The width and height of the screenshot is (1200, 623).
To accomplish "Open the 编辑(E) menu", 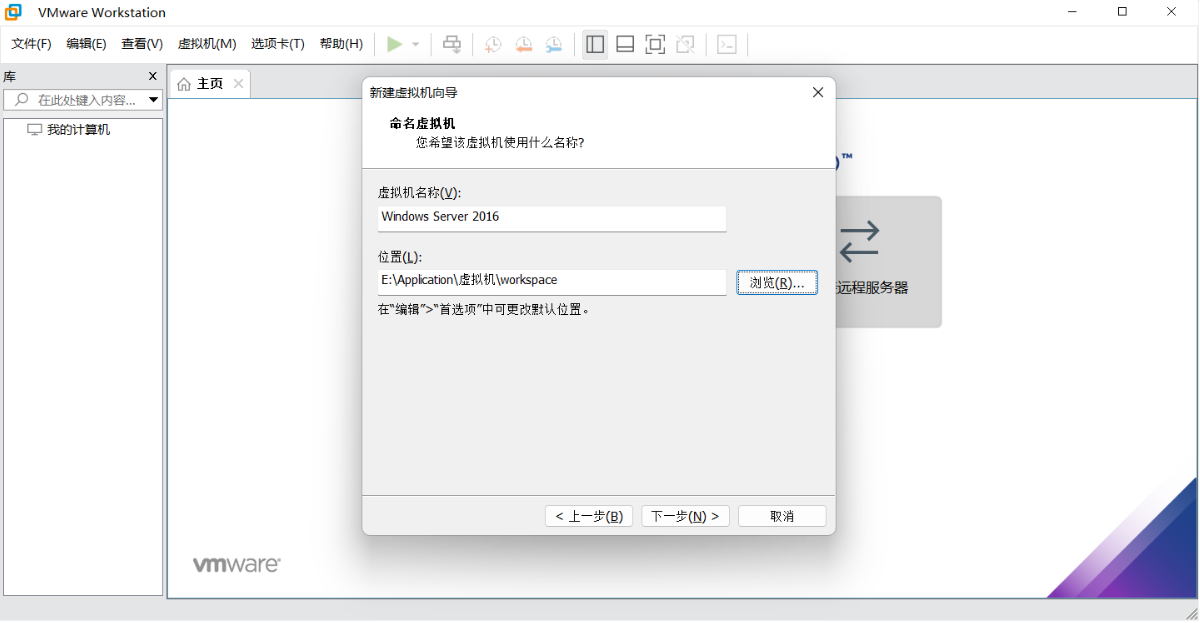I will click(x=86, y=44).
